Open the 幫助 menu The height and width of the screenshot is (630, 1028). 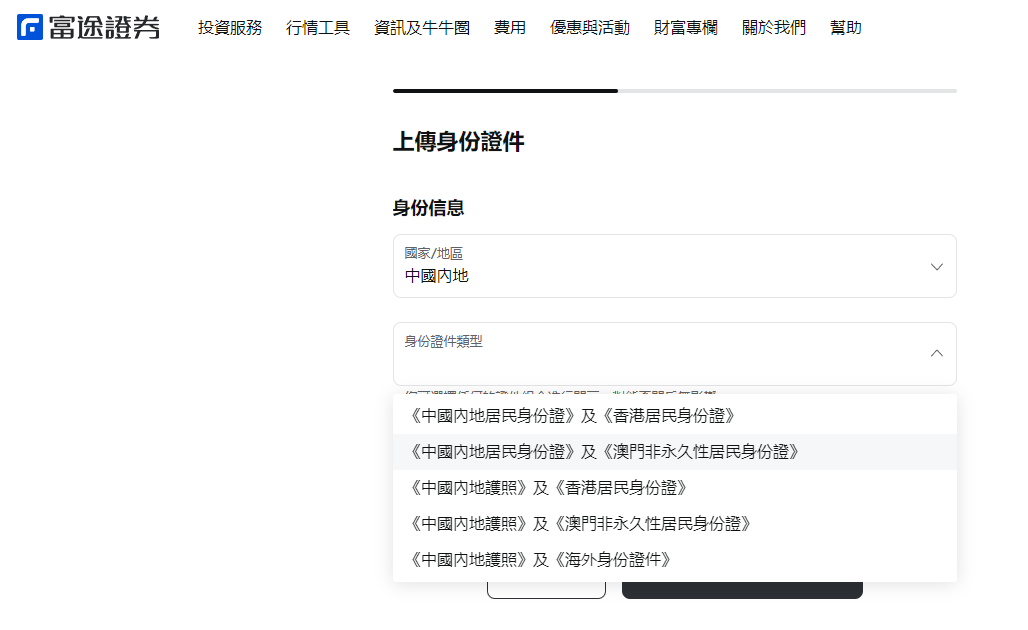[845, 28]
